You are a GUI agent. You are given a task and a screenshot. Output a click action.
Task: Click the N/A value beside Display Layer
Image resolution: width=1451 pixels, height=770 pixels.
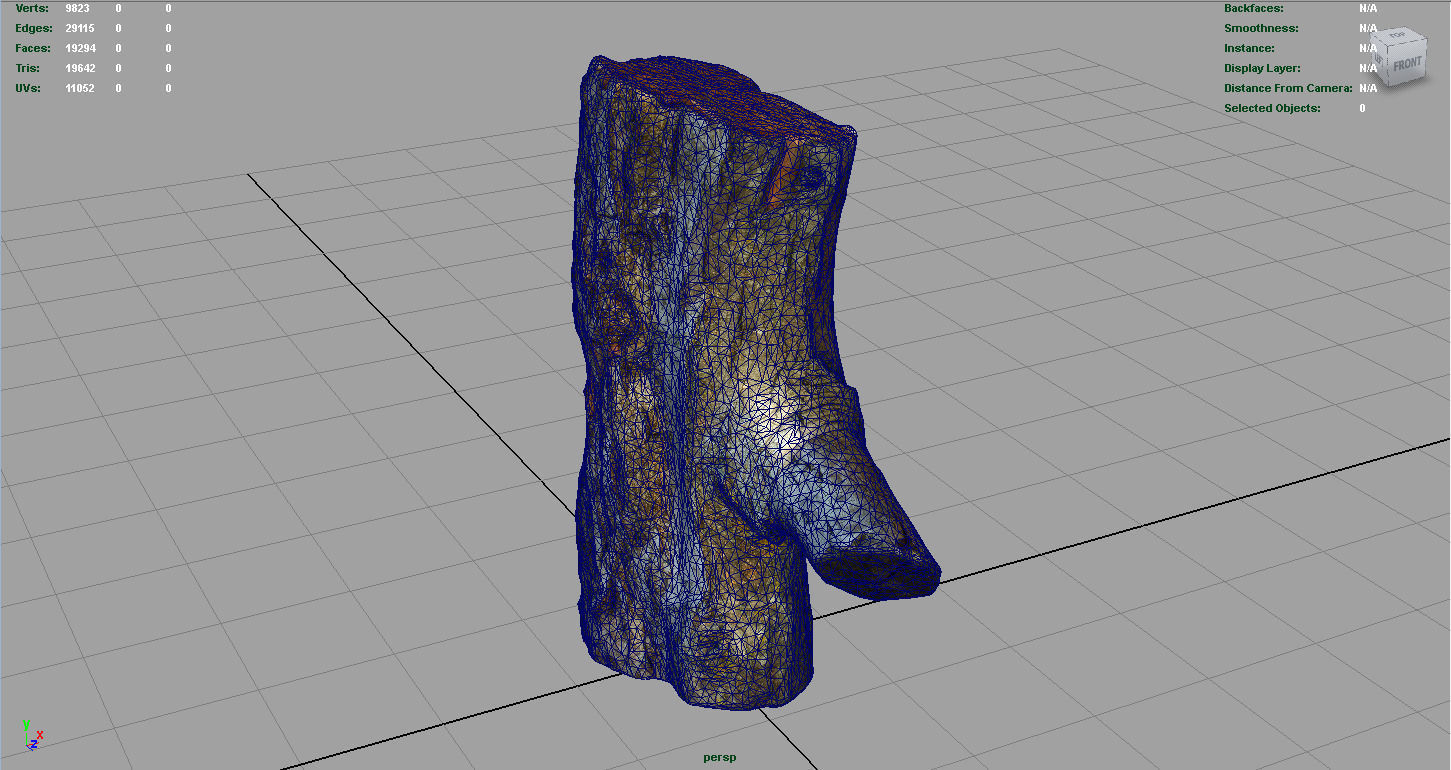1368,68
